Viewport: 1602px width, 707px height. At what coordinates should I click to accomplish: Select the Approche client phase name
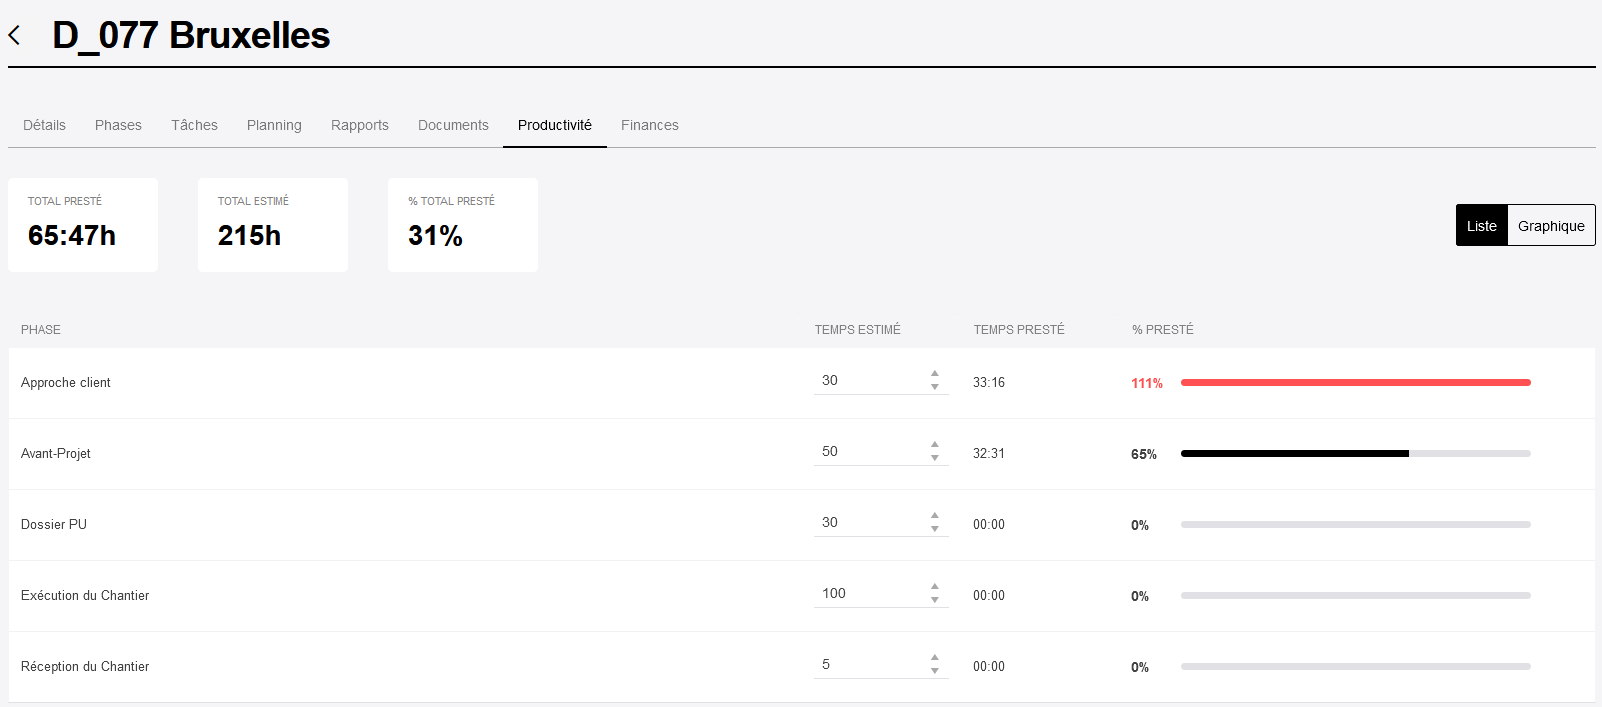(x=66, y=382)
